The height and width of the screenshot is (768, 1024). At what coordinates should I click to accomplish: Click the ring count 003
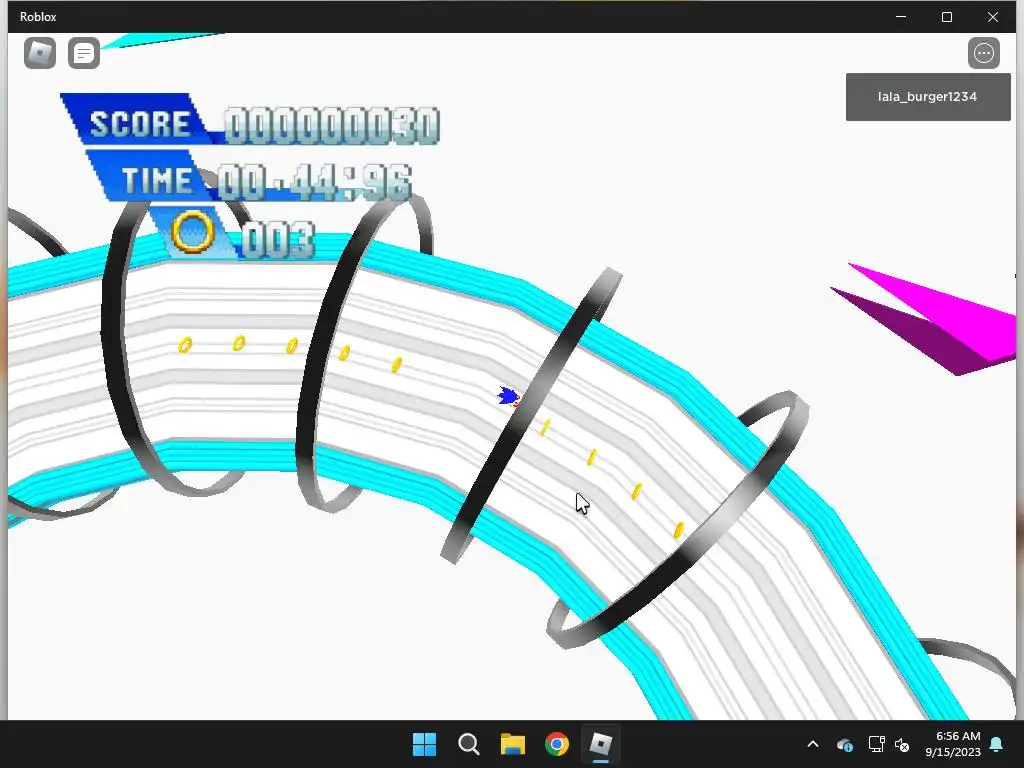[x=278, y=240]
